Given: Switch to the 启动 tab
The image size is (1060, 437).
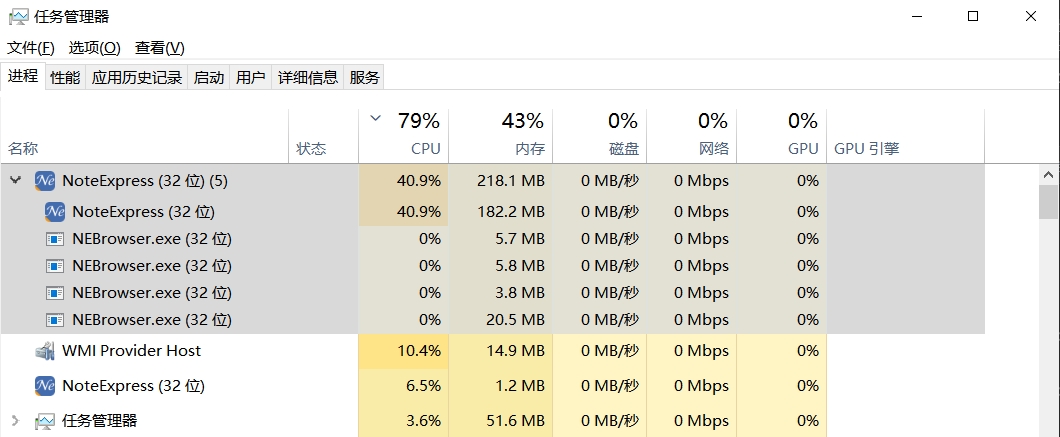Looking at the screenshot, I should click(x=209, y=77).
